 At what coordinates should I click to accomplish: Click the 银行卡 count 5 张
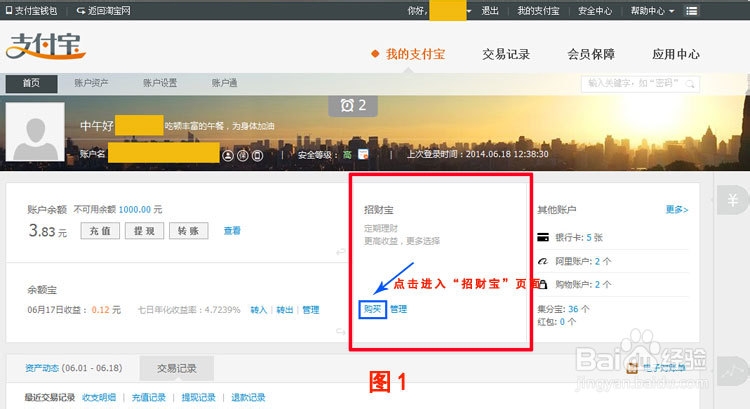[595, 237]
